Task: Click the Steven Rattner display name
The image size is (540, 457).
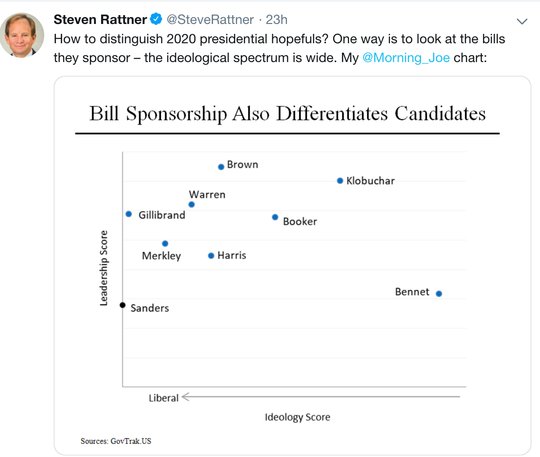Action: point(100,20)
